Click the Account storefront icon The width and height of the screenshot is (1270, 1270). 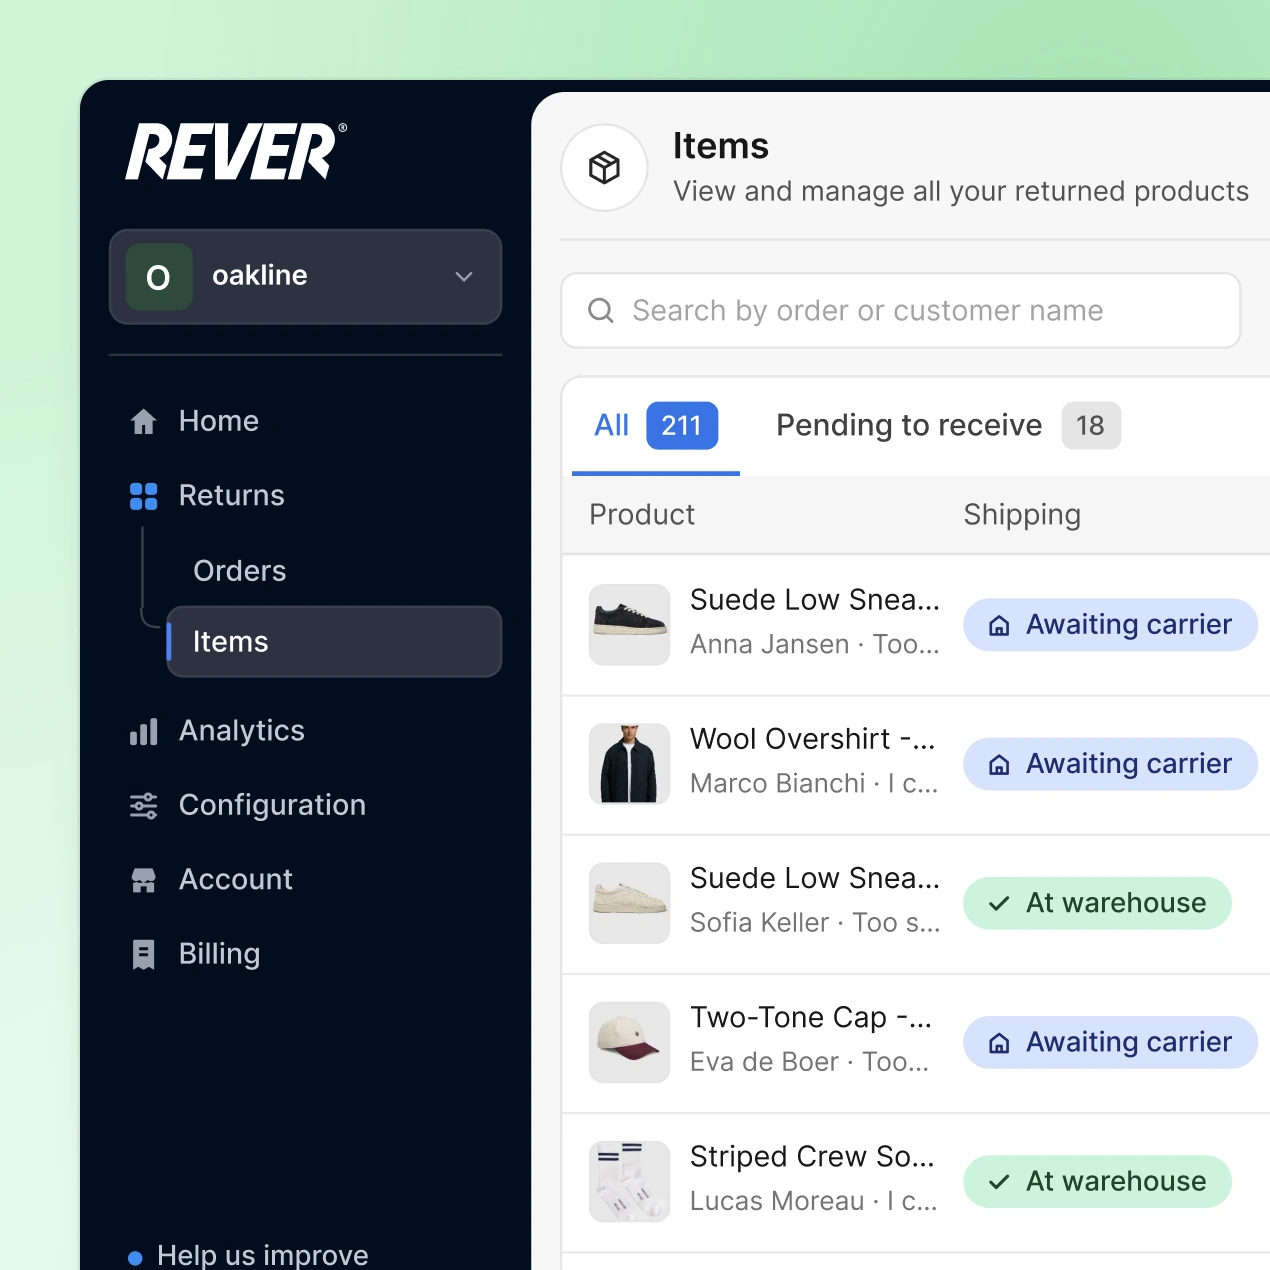tap(144, 880)
